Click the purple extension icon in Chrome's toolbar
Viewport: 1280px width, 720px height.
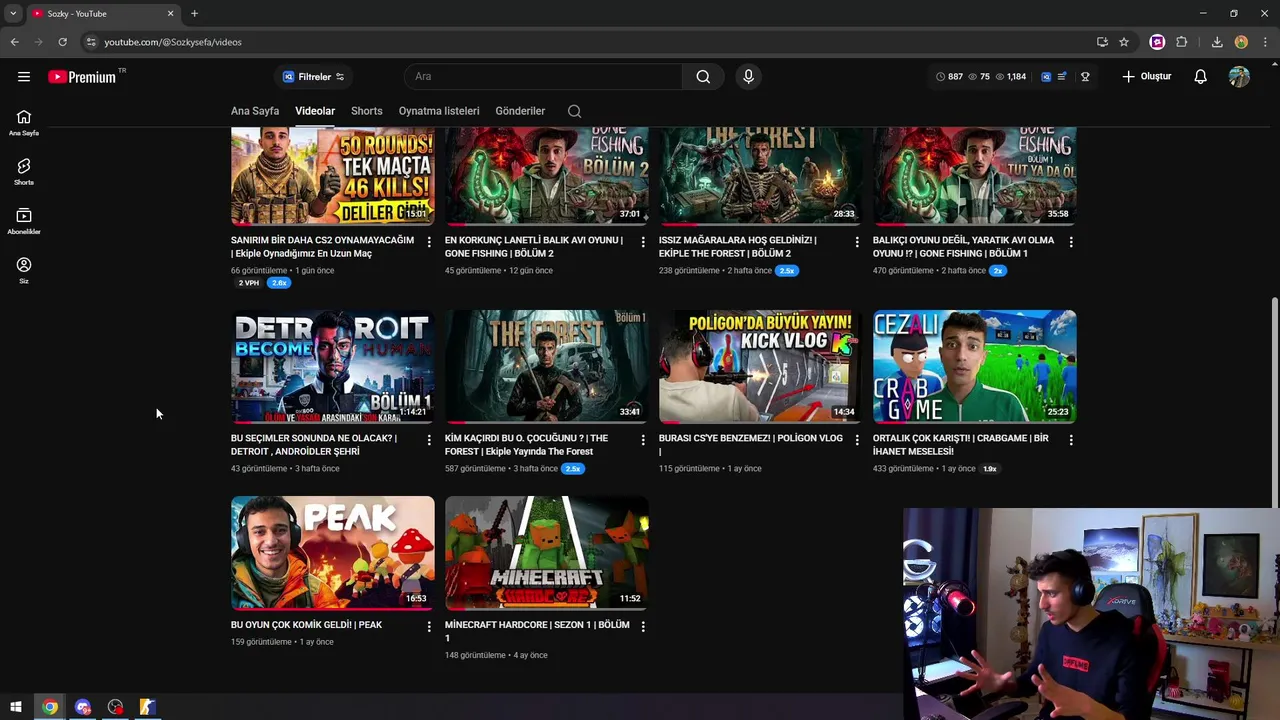pyautogui.click(x=1157, y=42)
